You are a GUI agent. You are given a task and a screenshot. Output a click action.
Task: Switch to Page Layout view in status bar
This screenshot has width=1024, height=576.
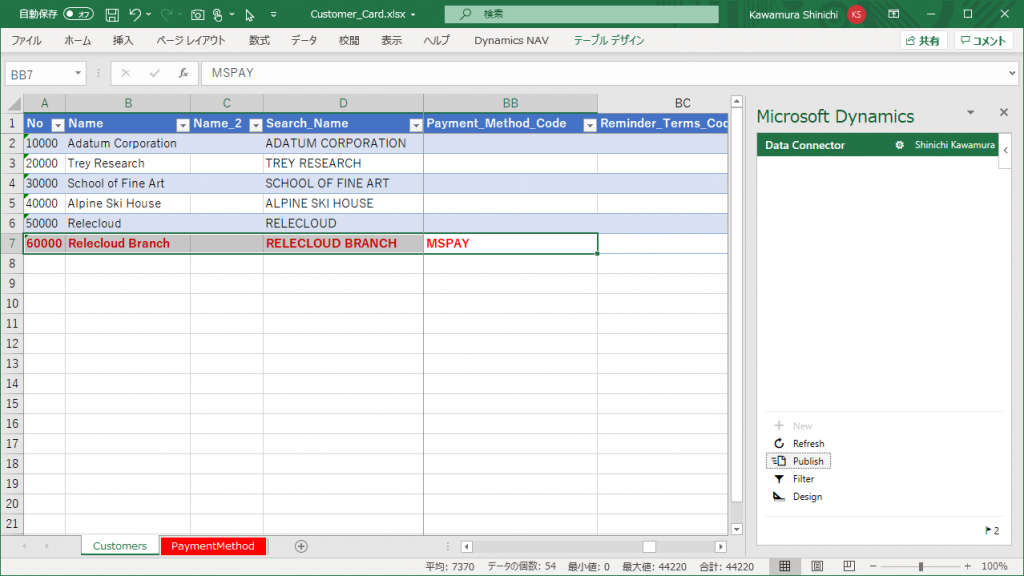click(817, 566)
